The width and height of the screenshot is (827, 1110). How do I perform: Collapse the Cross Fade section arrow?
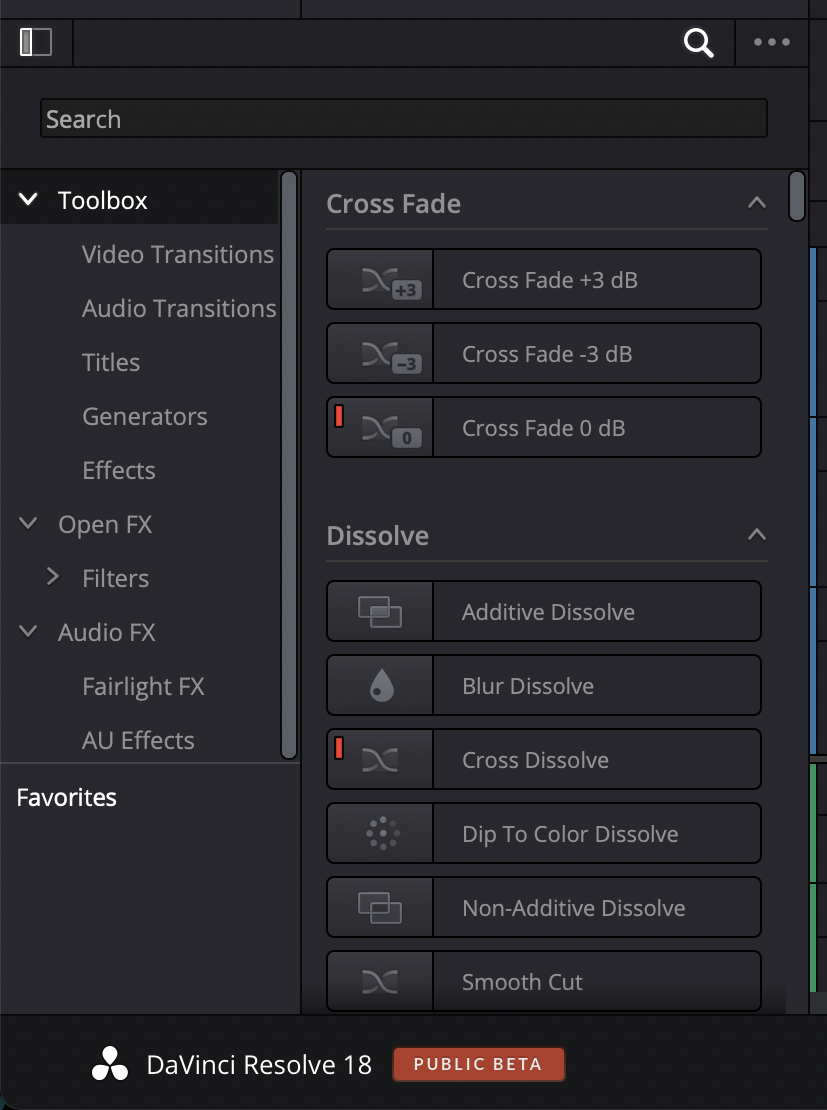pyautogui.click(x=756, y=204)
